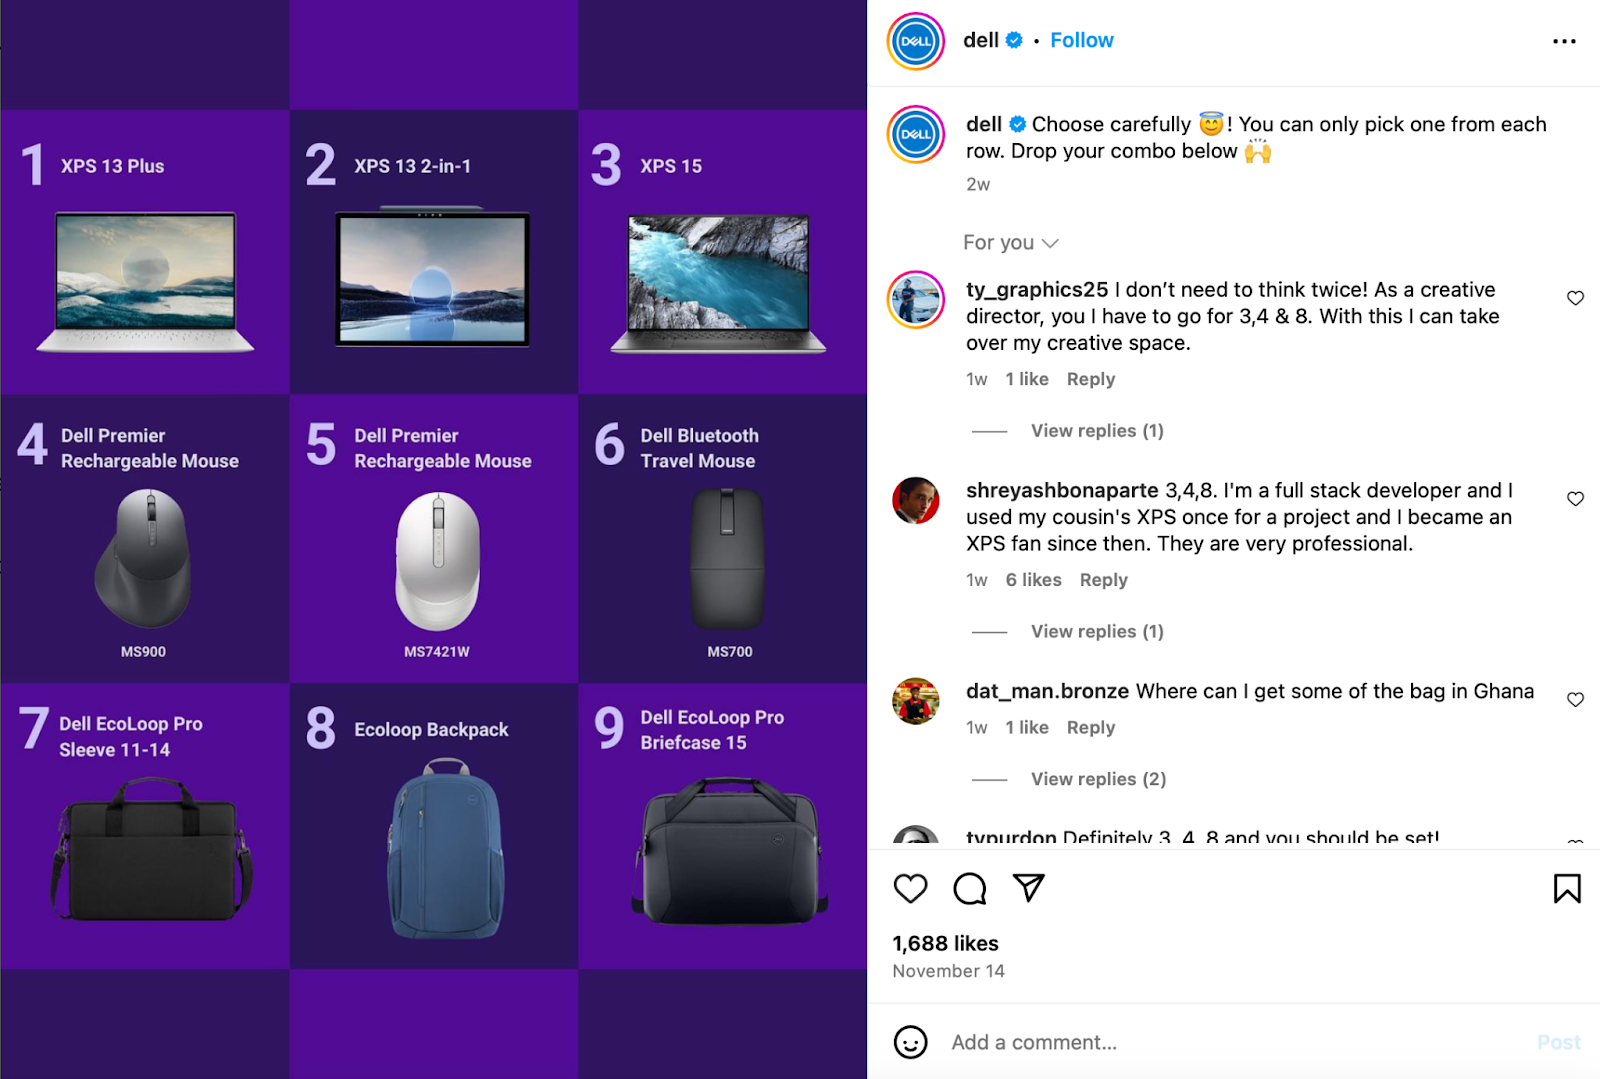Screen dimensions: 1600x1079
Task: Like dat_man.bronze's comment
Action: (1575, 700)
